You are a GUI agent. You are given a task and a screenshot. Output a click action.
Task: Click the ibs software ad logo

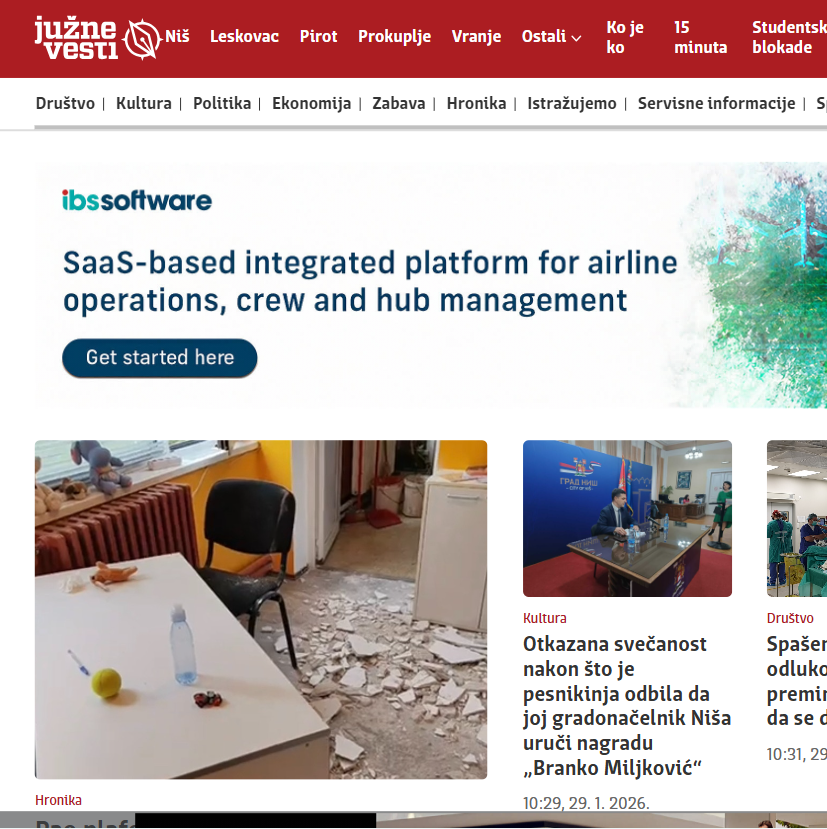coord(137,200)
